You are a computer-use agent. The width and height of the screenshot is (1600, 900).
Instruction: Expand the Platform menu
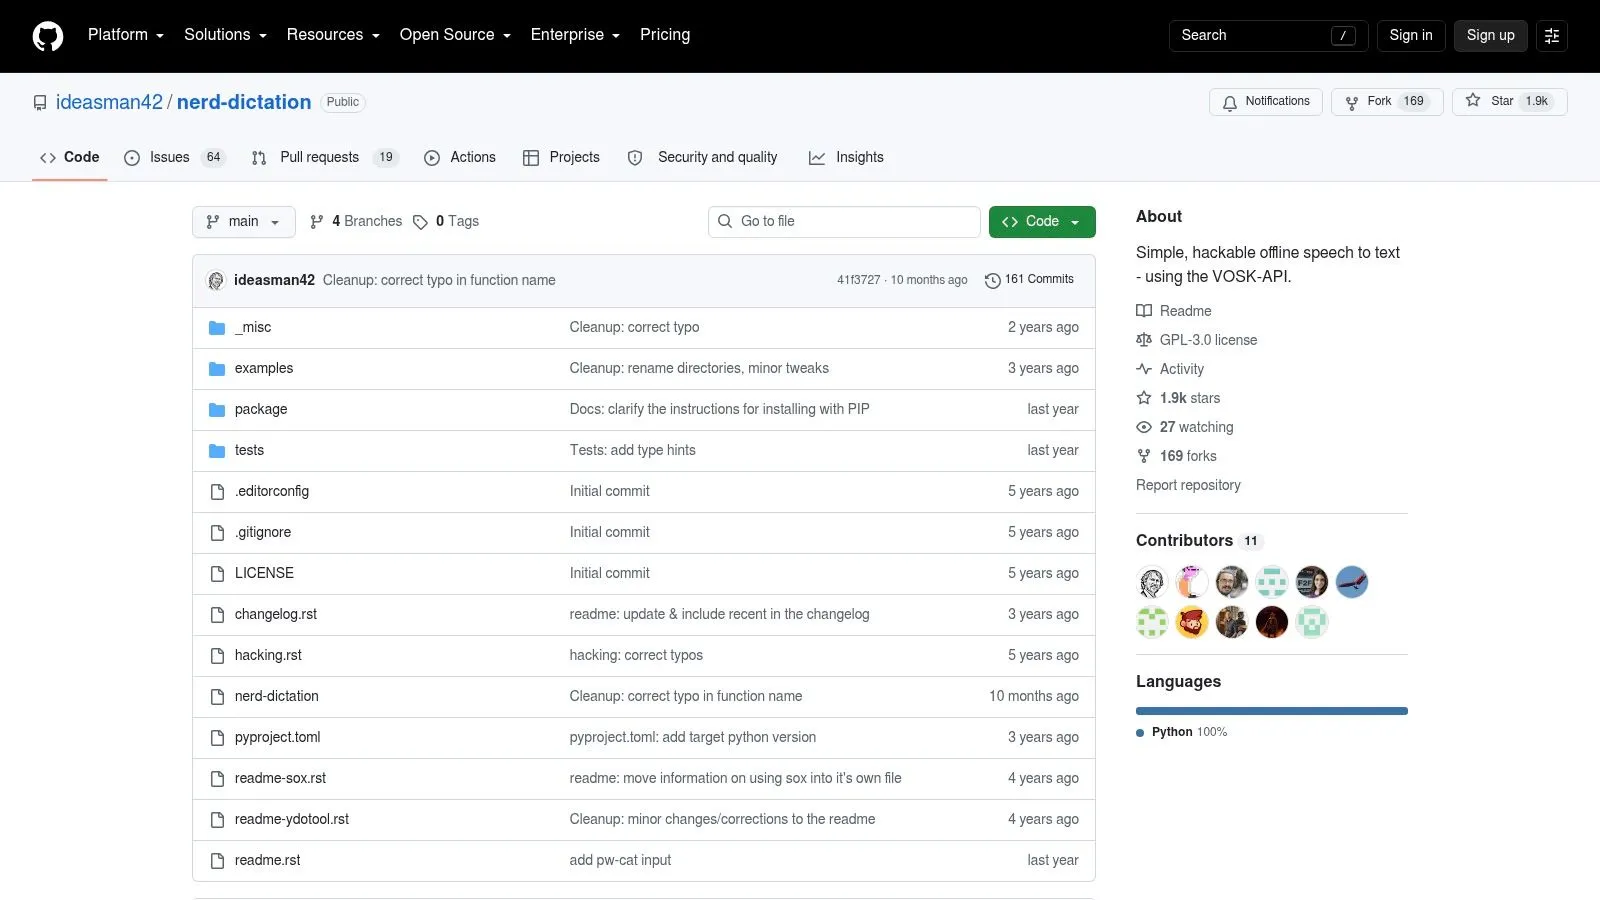(x=126, y=35)
